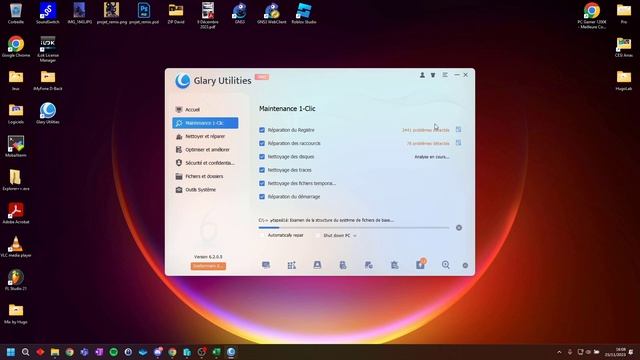
Task: Uncheck Réparation des raccourcis
Action: click(262, 143)
